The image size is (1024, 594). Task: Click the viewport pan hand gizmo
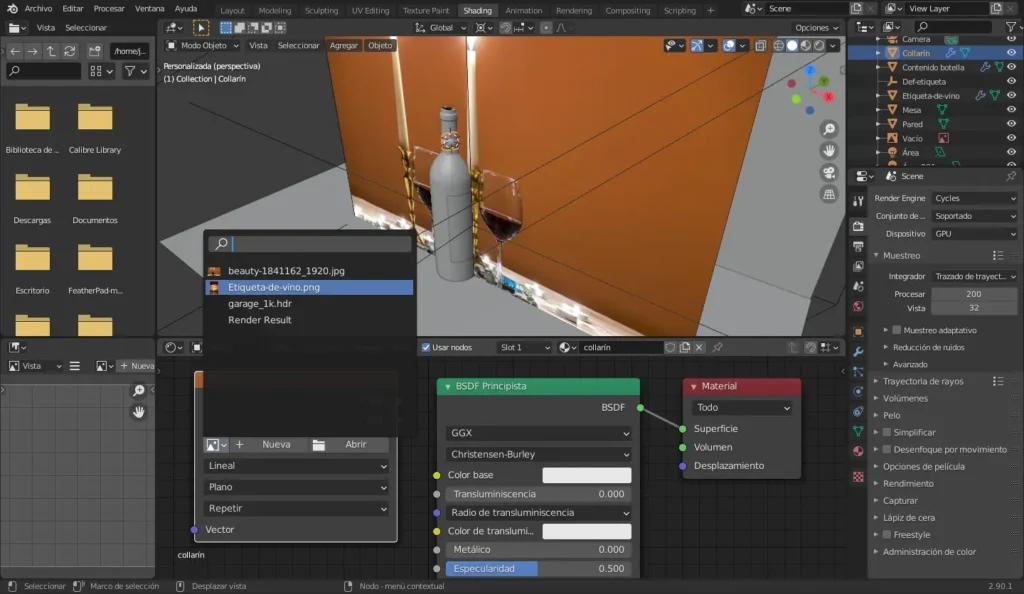pyautogui.click(x=829, y=151)
